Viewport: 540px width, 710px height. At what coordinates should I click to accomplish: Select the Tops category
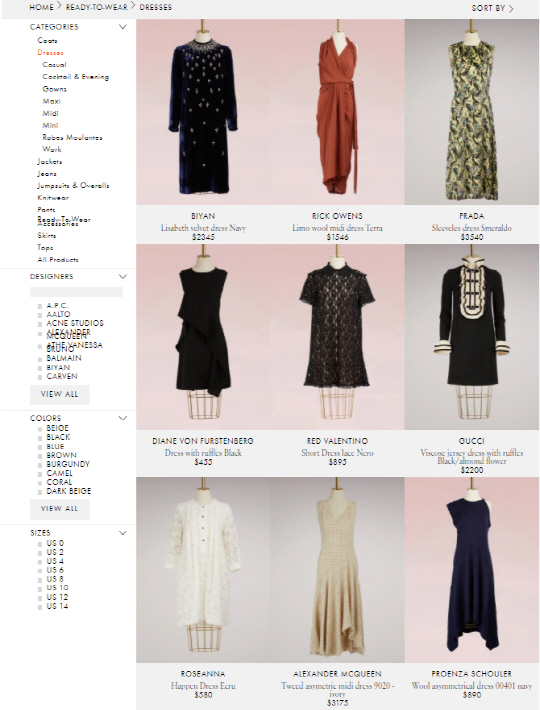coord(45,247)
